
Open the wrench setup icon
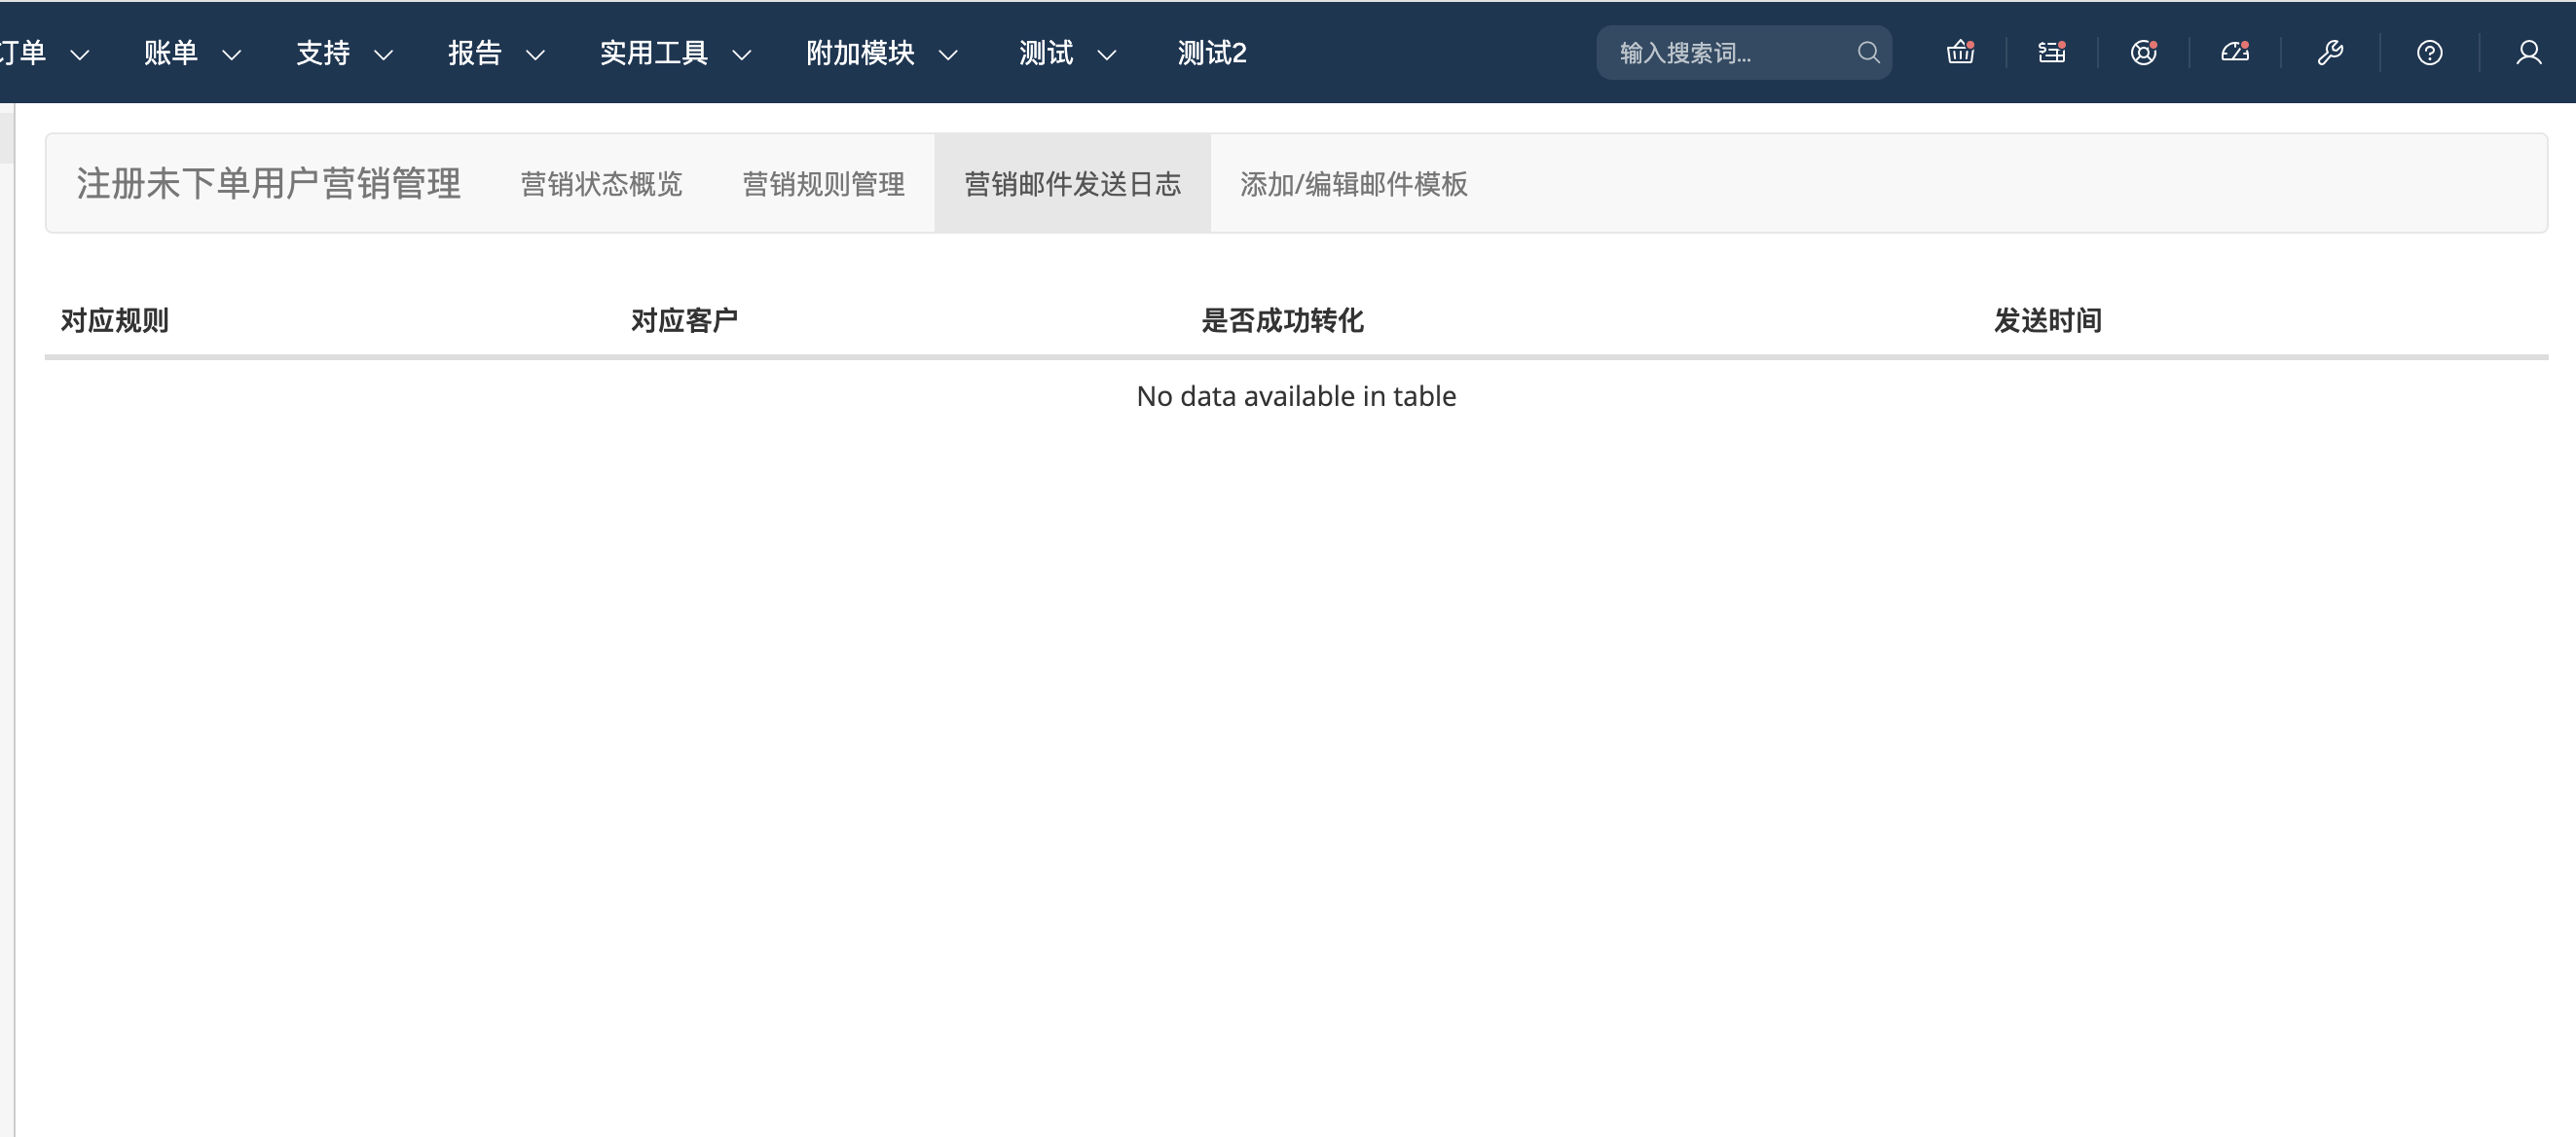(2330, 52)
